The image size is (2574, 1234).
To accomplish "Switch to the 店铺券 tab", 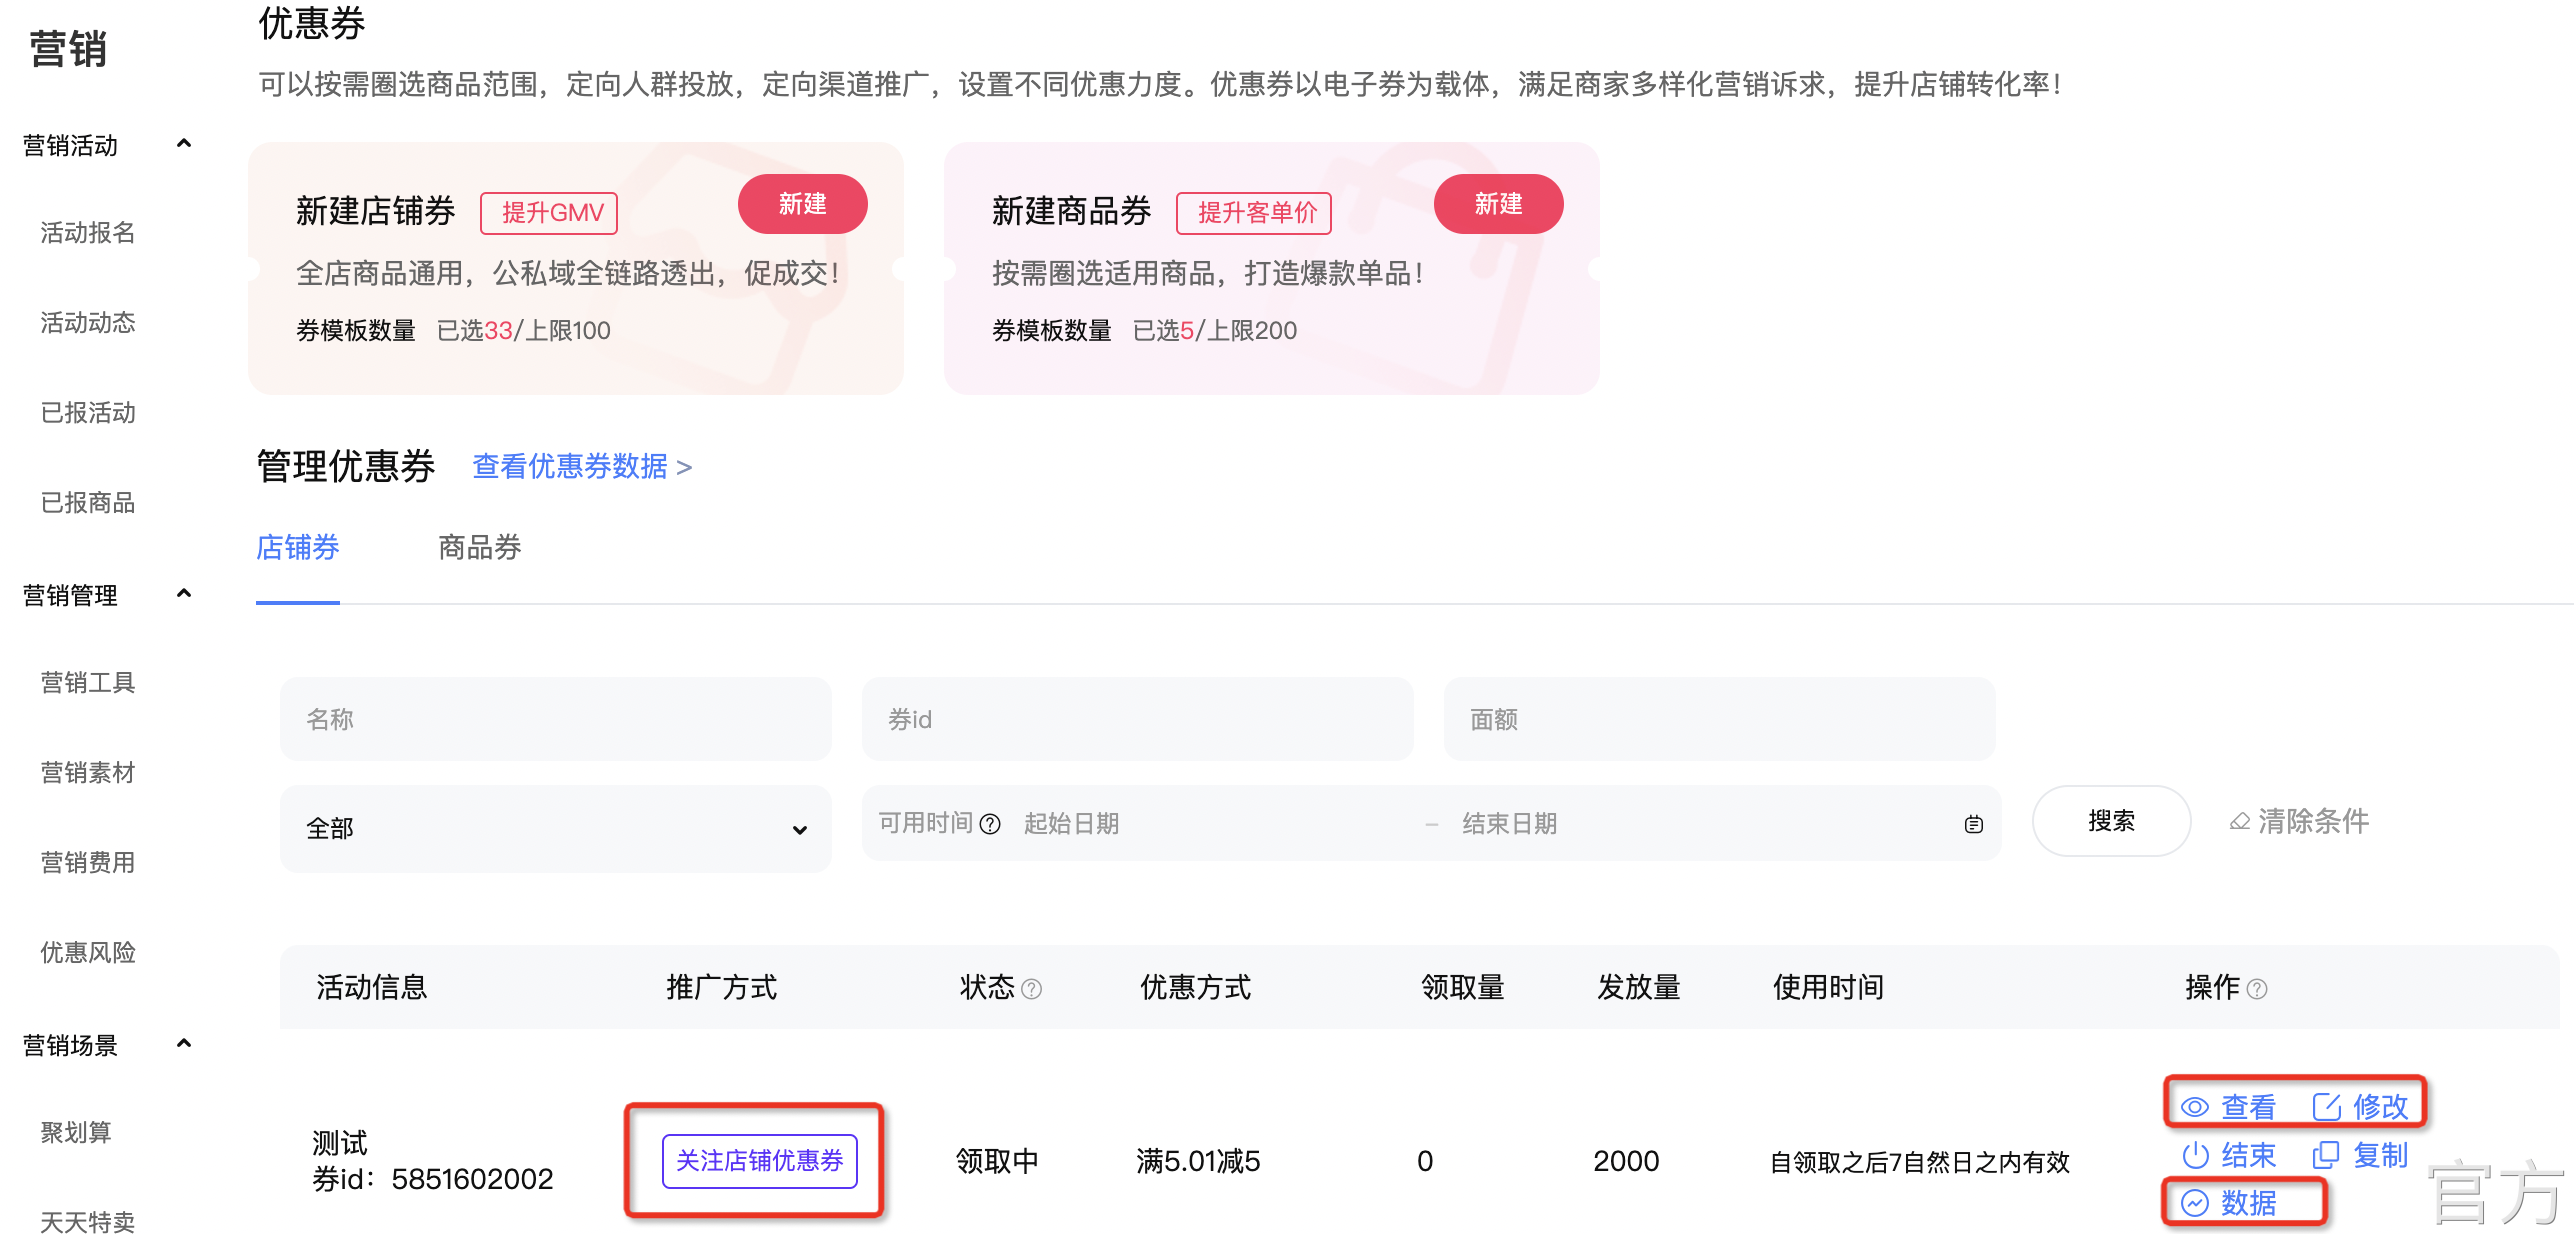I will point(298,548).
